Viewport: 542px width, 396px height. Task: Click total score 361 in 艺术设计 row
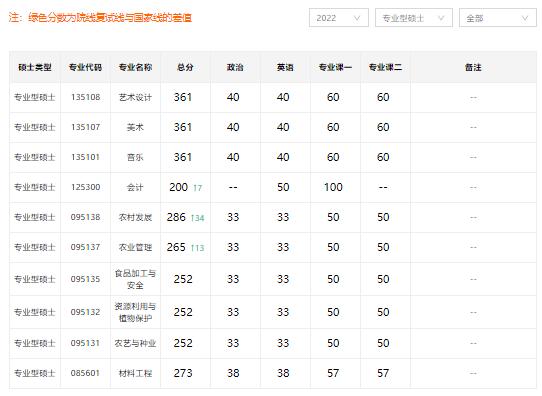[183, 97]
